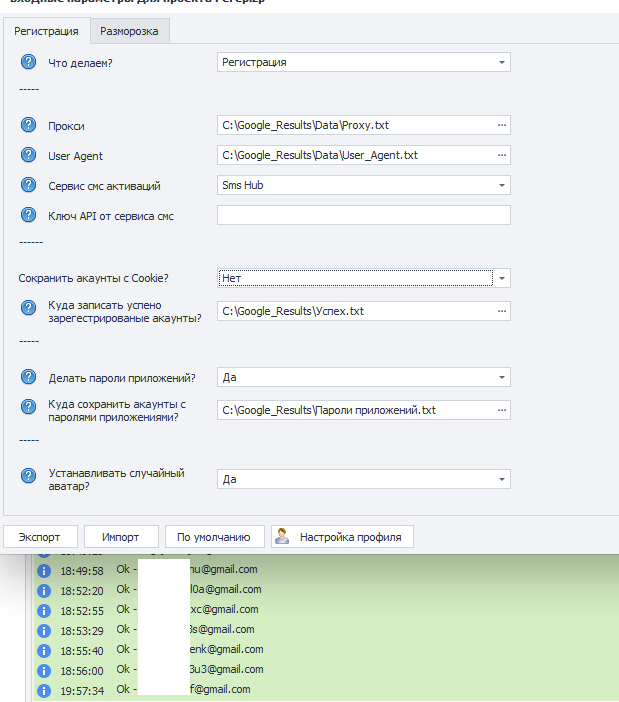Viewport: 619px width, 702px height.
Task: Select log entry at 18:55:40
Action: [327, 650]
